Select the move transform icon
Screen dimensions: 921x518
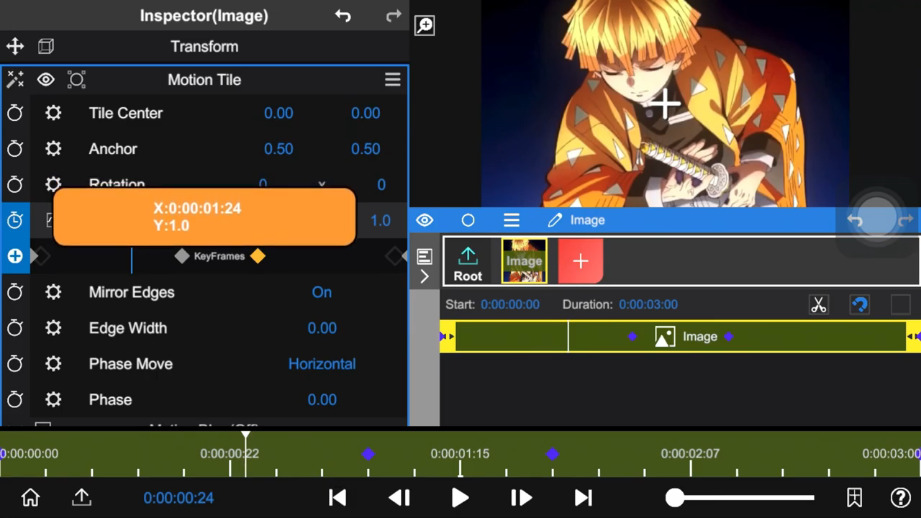[15, 46]
